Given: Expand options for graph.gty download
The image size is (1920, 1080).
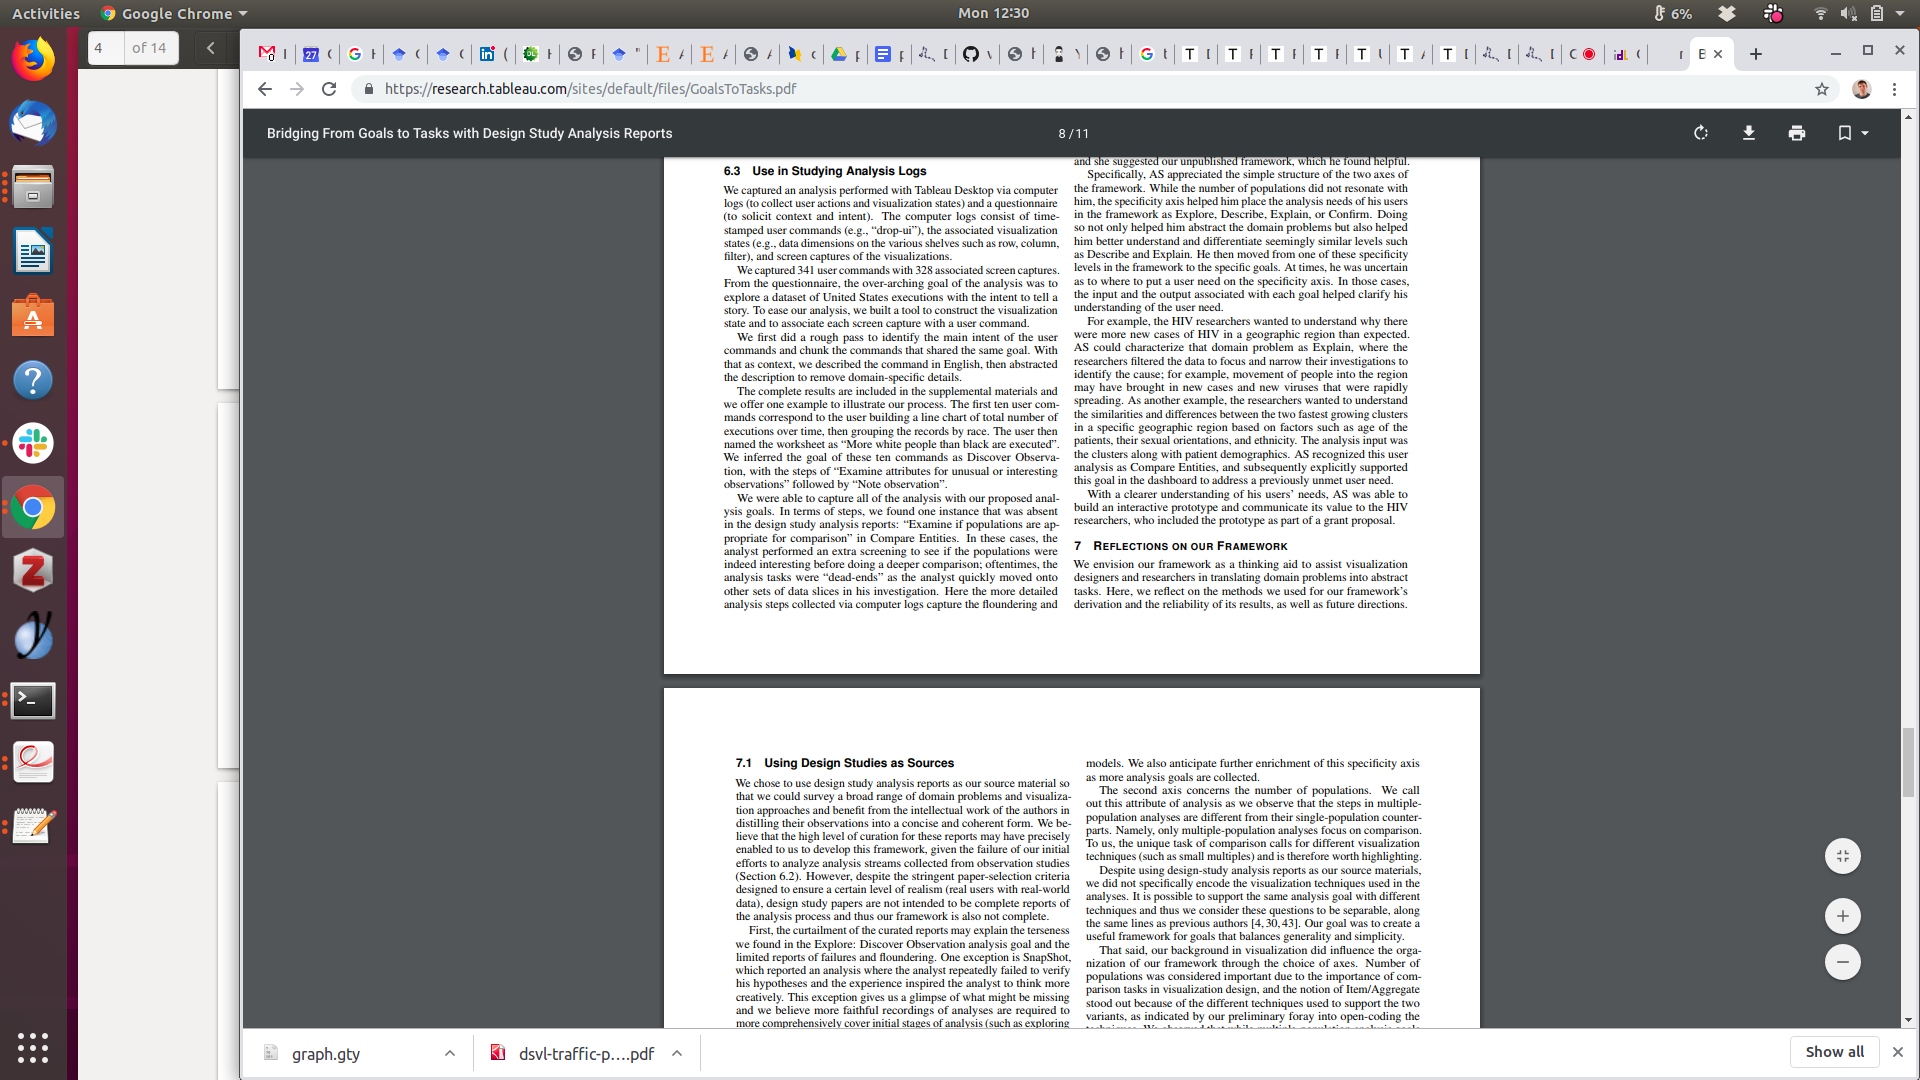Looking at the screenshot, I should coord(450,1053).
